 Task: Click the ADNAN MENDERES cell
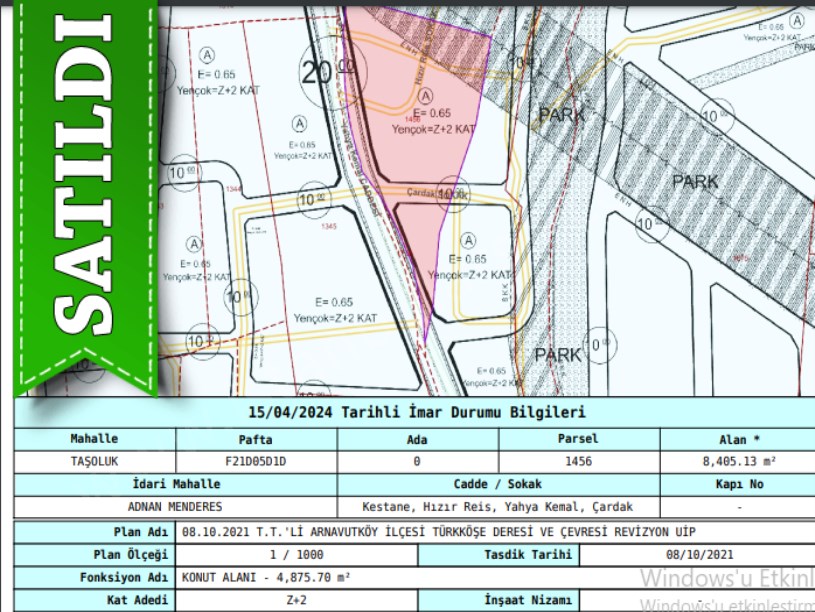pyautogui.click(x=176, y=507)
